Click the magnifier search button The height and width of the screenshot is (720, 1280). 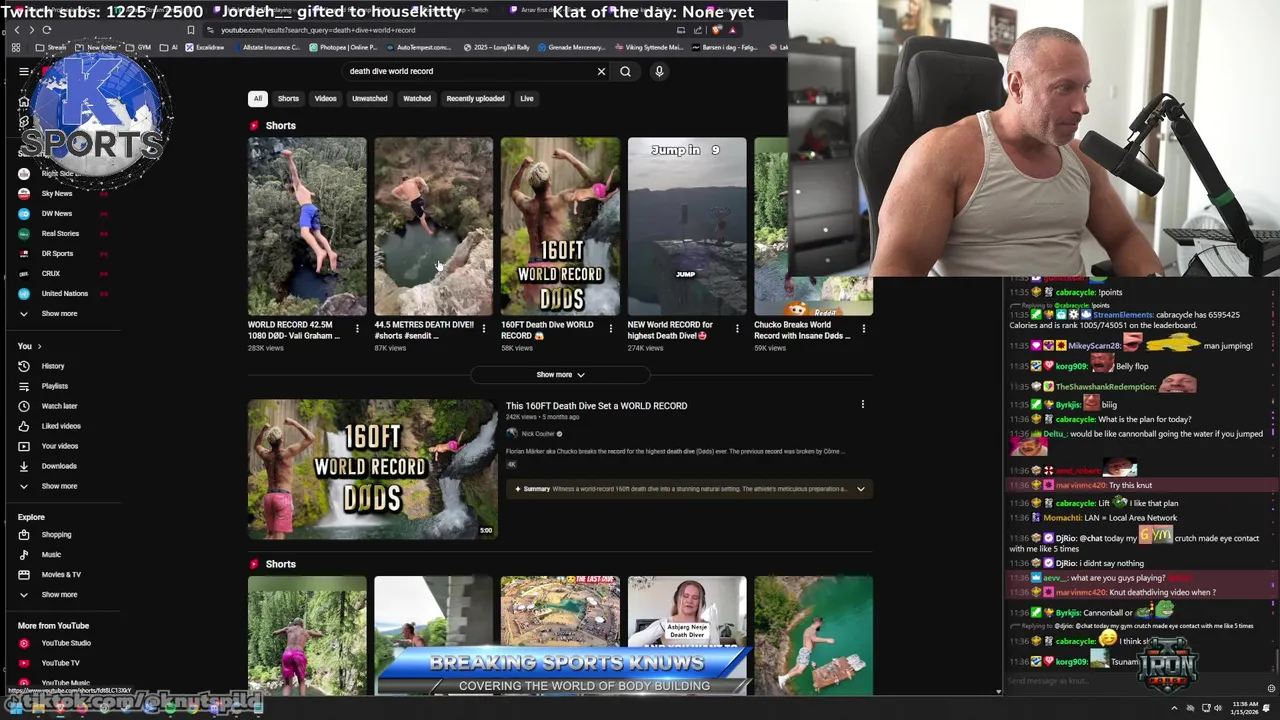625,71
